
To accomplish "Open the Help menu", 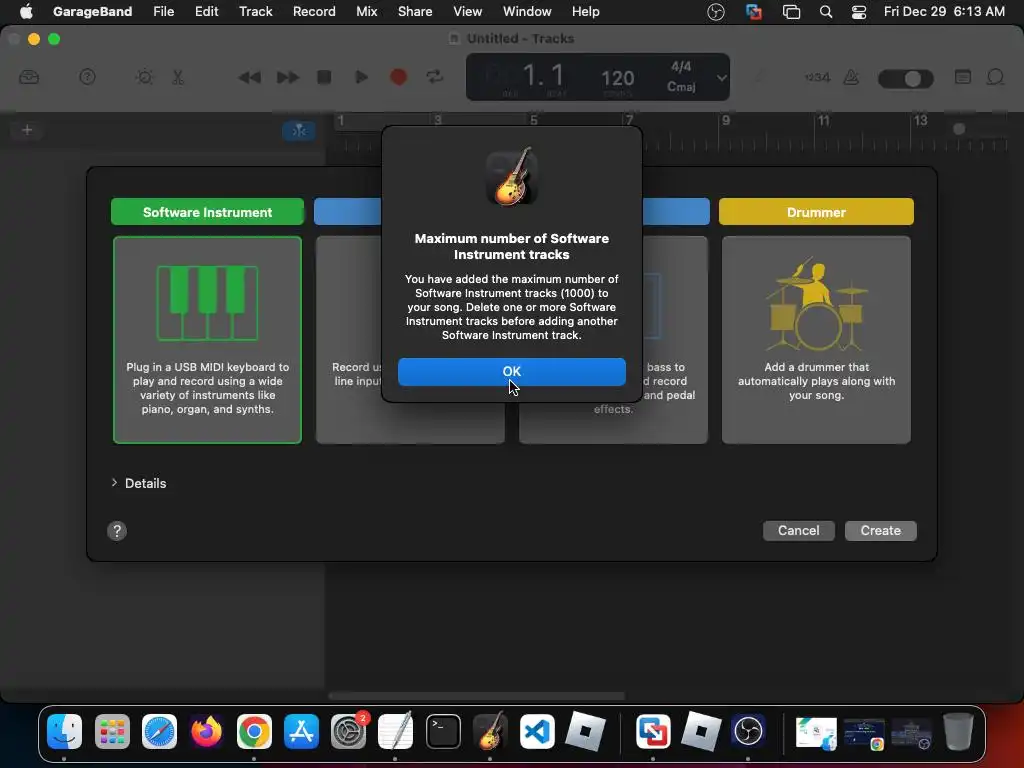I will click(x=585, y=11).
